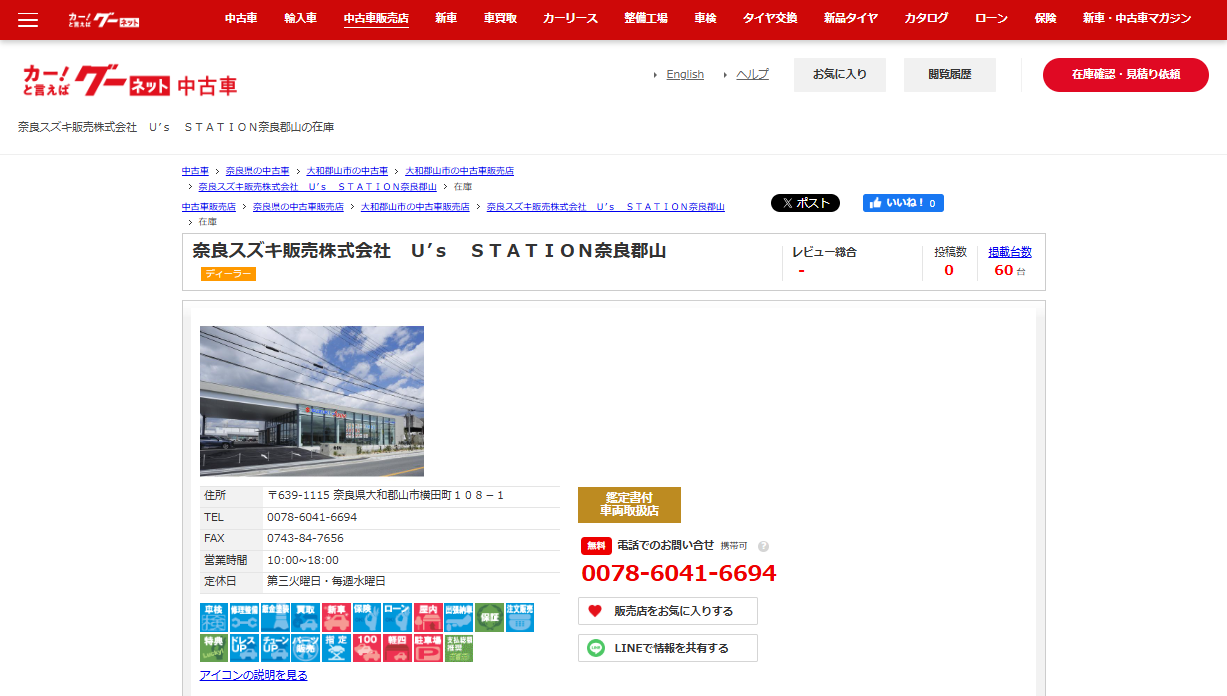The height and width of the screenshot is (696, 1227).
Task: Open アイコンの説明を見る link
Action: pyautogui.click(x=254, y=675)
